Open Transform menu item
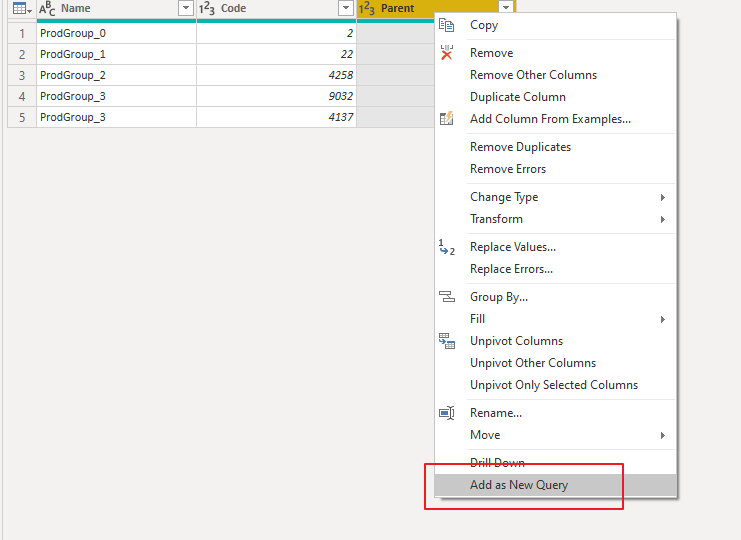This screenshot has width=741, height=540. coord(556,219)
